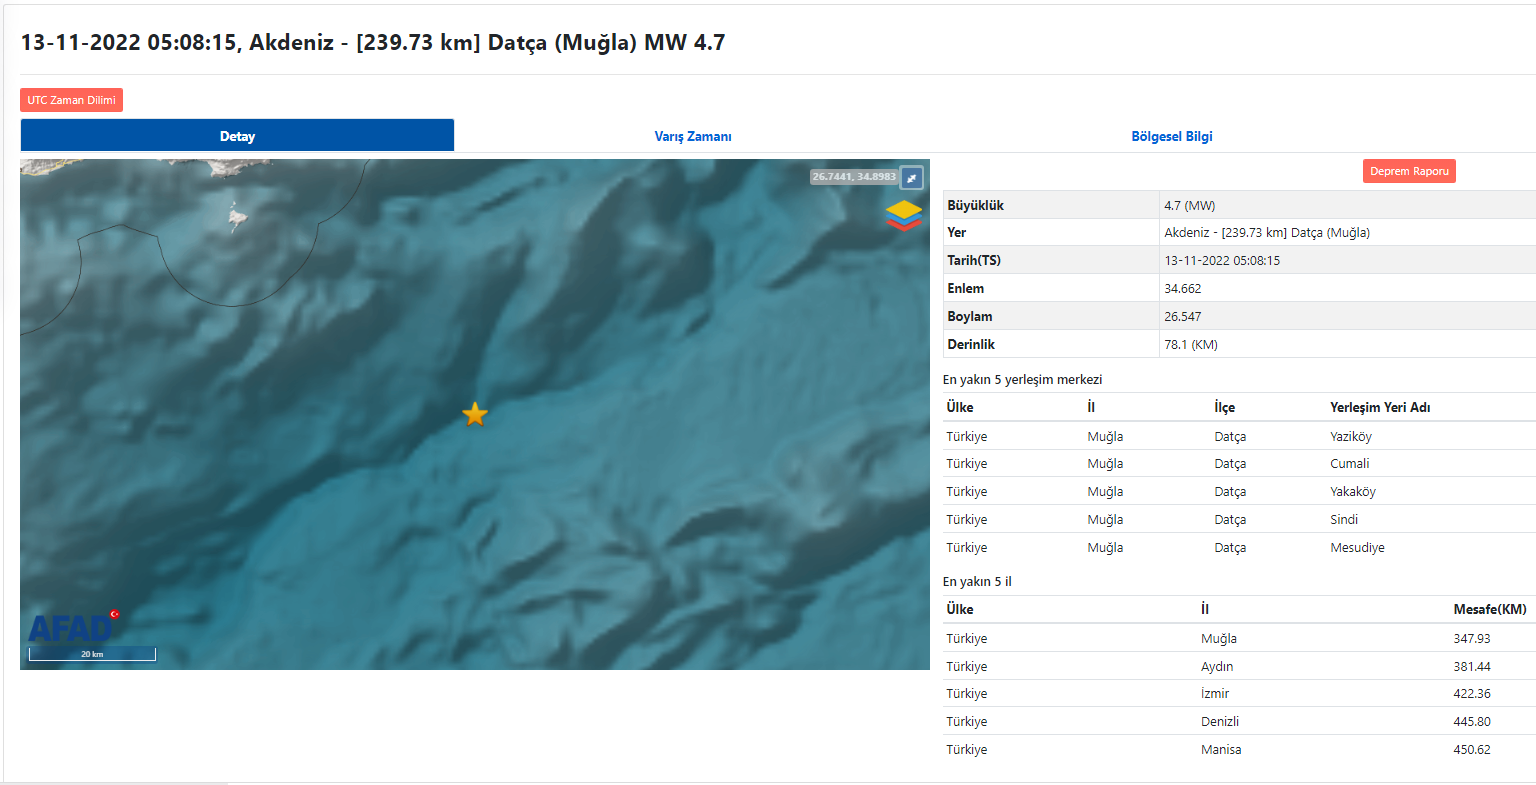
Task: Click the earthquake epicenter star marker
Action: (475, 414)
